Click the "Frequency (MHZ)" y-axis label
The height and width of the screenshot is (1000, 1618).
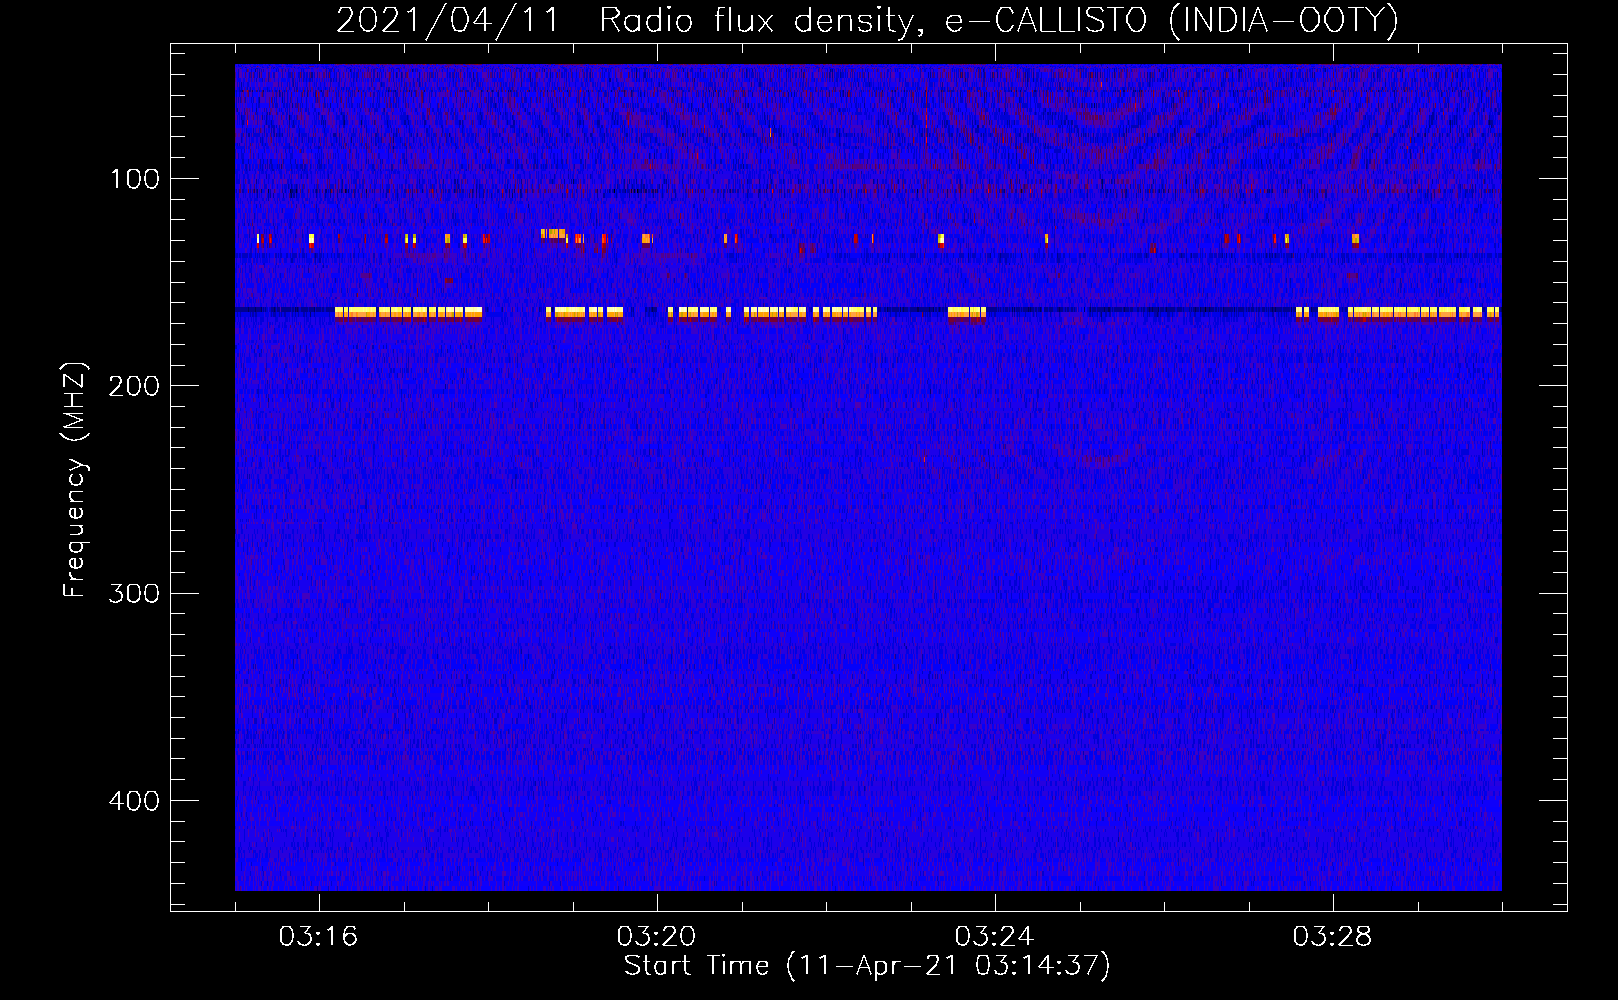75,479
